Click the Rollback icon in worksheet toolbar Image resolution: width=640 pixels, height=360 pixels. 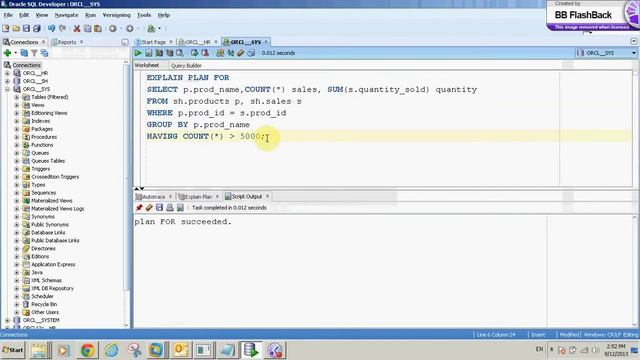(x=205, y=53)
